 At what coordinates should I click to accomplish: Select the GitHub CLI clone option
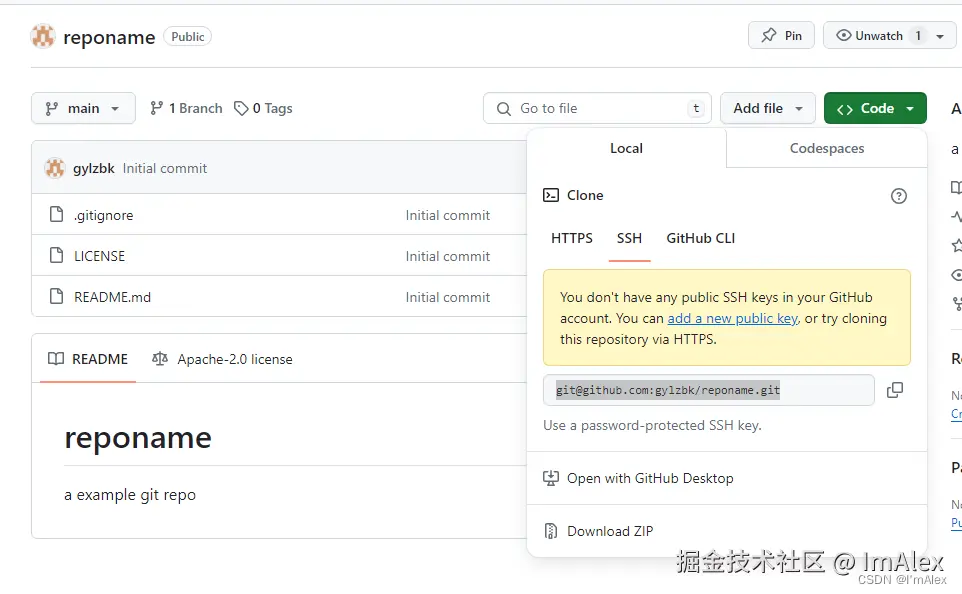[x=701, y=238]
